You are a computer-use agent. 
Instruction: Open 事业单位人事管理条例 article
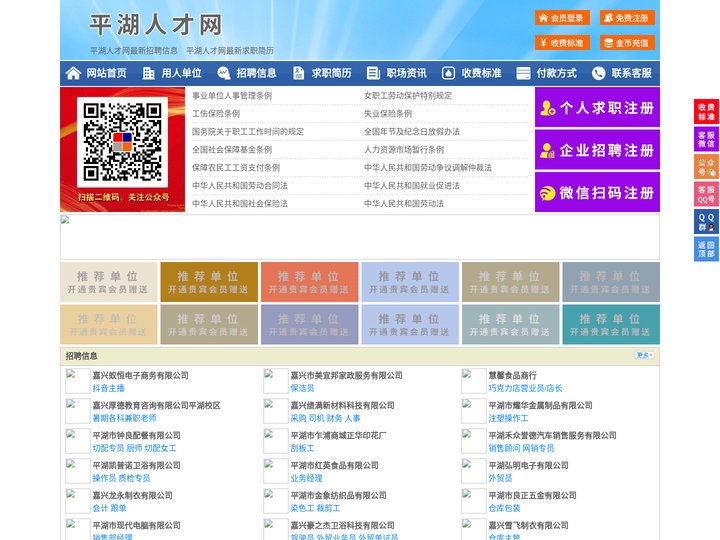coord(232,96)
